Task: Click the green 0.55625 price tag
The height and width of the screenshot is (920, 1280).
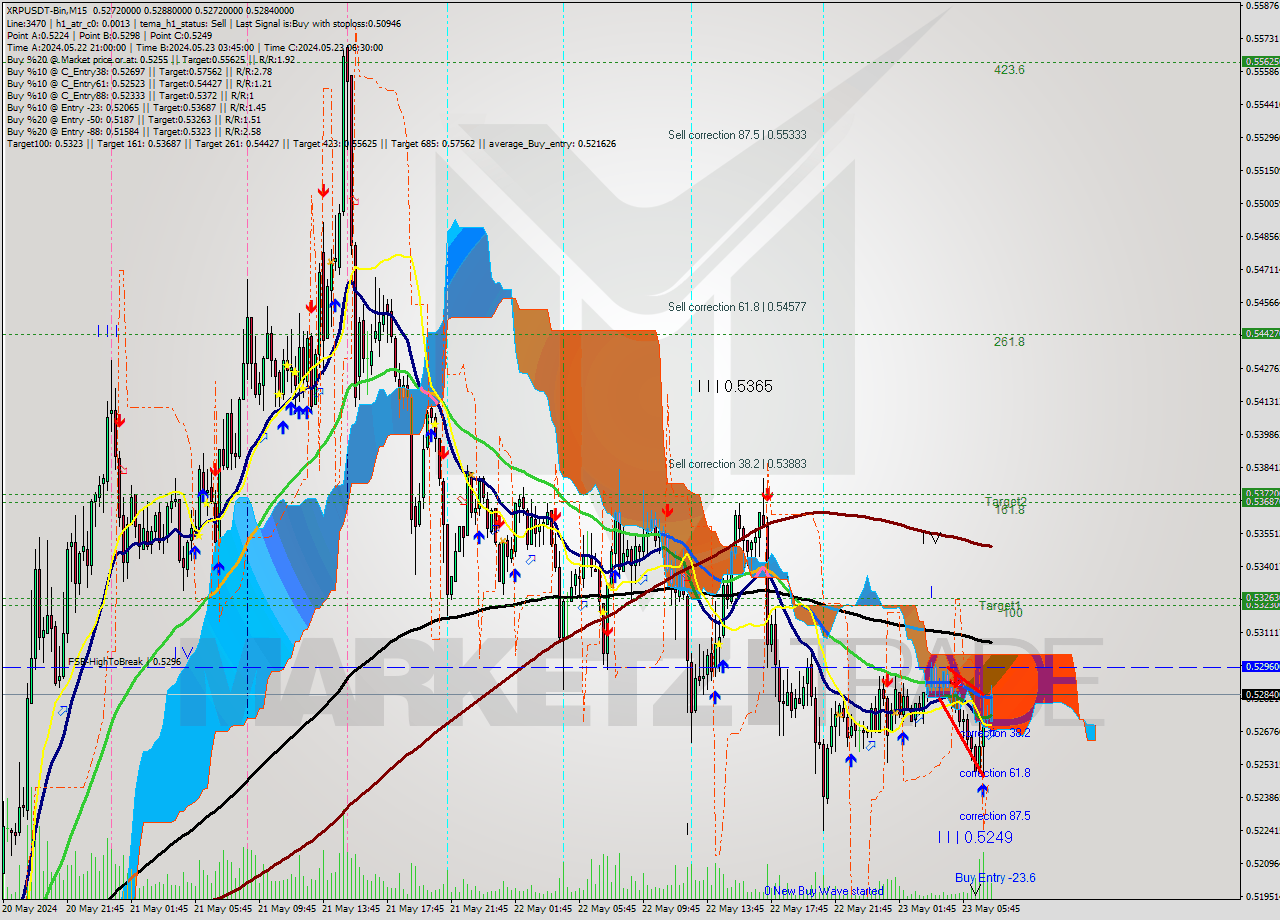Action: click(x=1260, y=61)
